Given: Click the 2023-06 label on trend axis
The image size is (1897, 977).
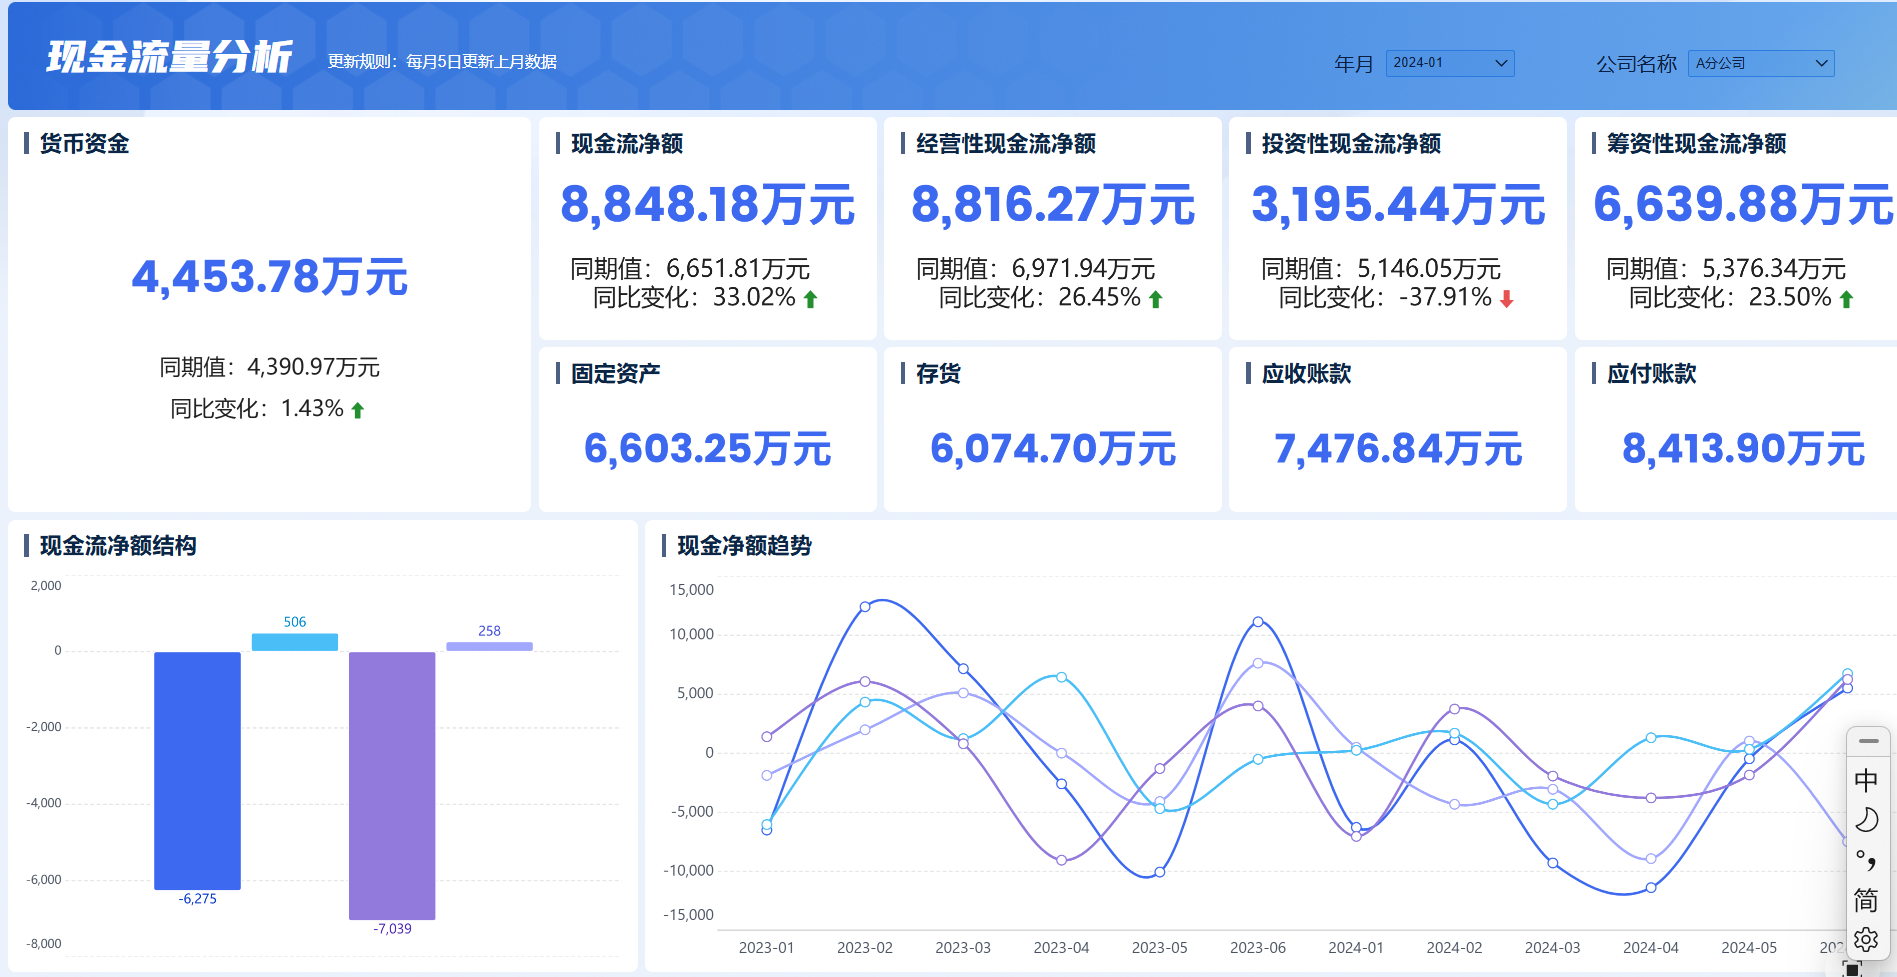Looking at the screenshot, I should 1257,948.
